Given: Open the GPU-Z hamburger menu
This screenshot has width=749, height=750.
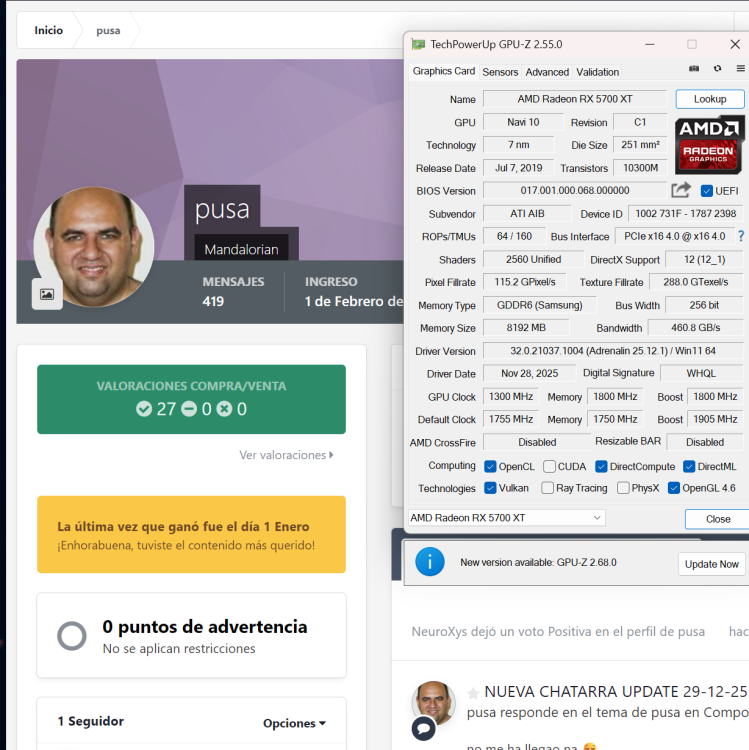Looking at the screenshot, I should point(740,68).
